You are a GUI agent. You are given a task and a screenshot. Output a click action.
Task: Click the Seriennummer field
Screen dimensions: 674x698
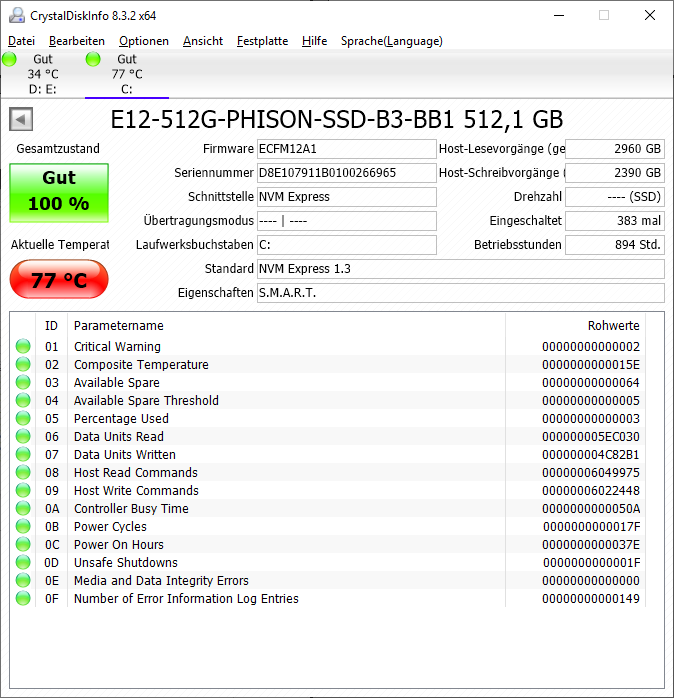pyautogui.click(x=347, y=173)
